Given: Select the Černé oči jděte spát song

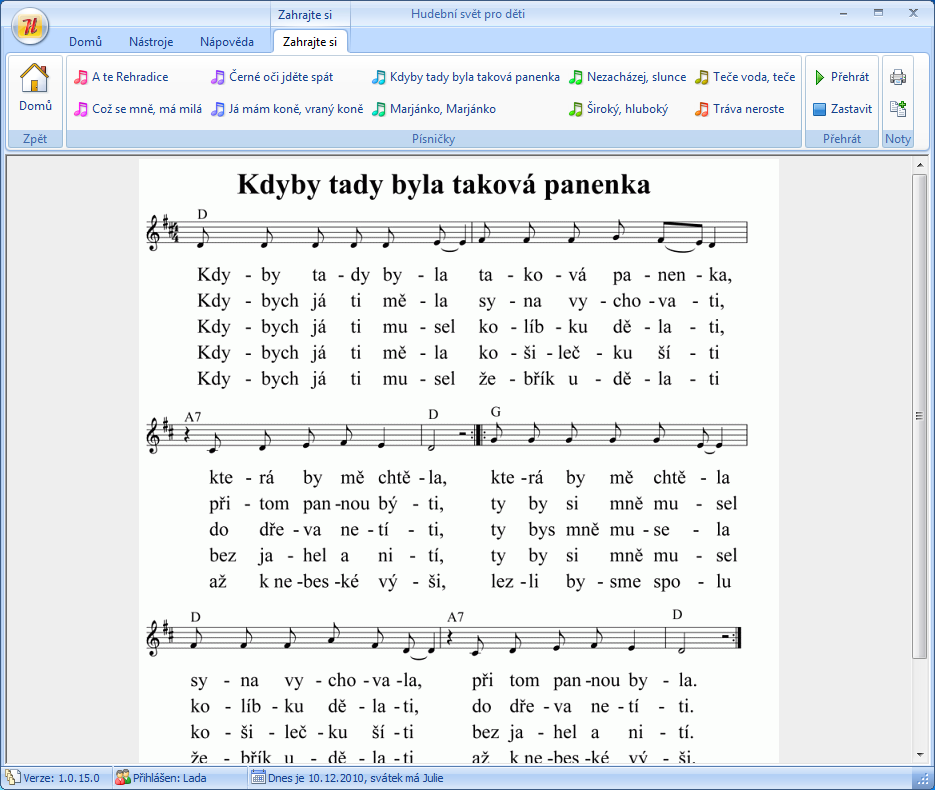Looking at the screenshot, I should pyautogui.click(x=272, y=77).
